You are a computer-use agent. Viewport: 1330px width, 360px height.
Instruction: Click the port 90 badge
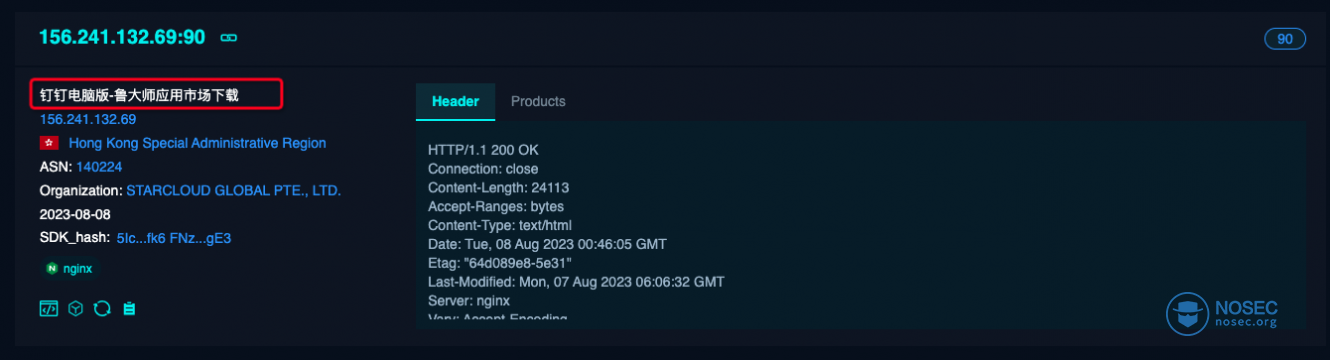(1285, 39)
